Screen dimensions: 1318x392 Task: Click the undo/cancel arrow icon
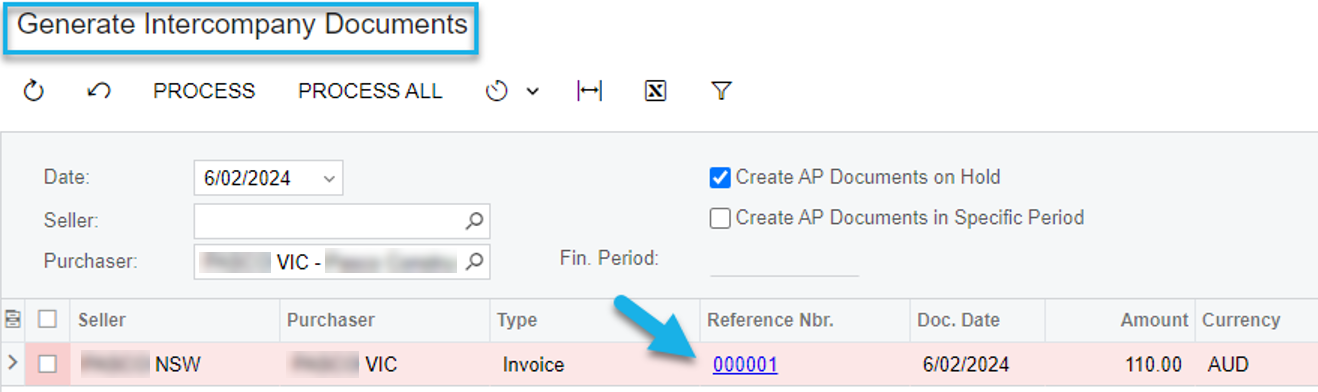pos(99,91)
